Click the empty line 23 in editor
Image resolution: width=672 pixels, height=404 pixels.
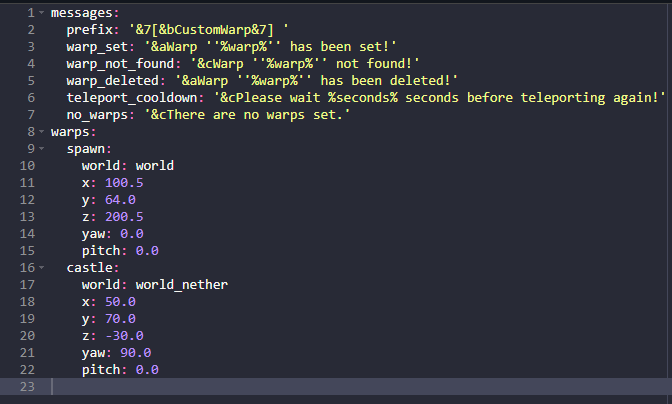[x=300, y=387]
